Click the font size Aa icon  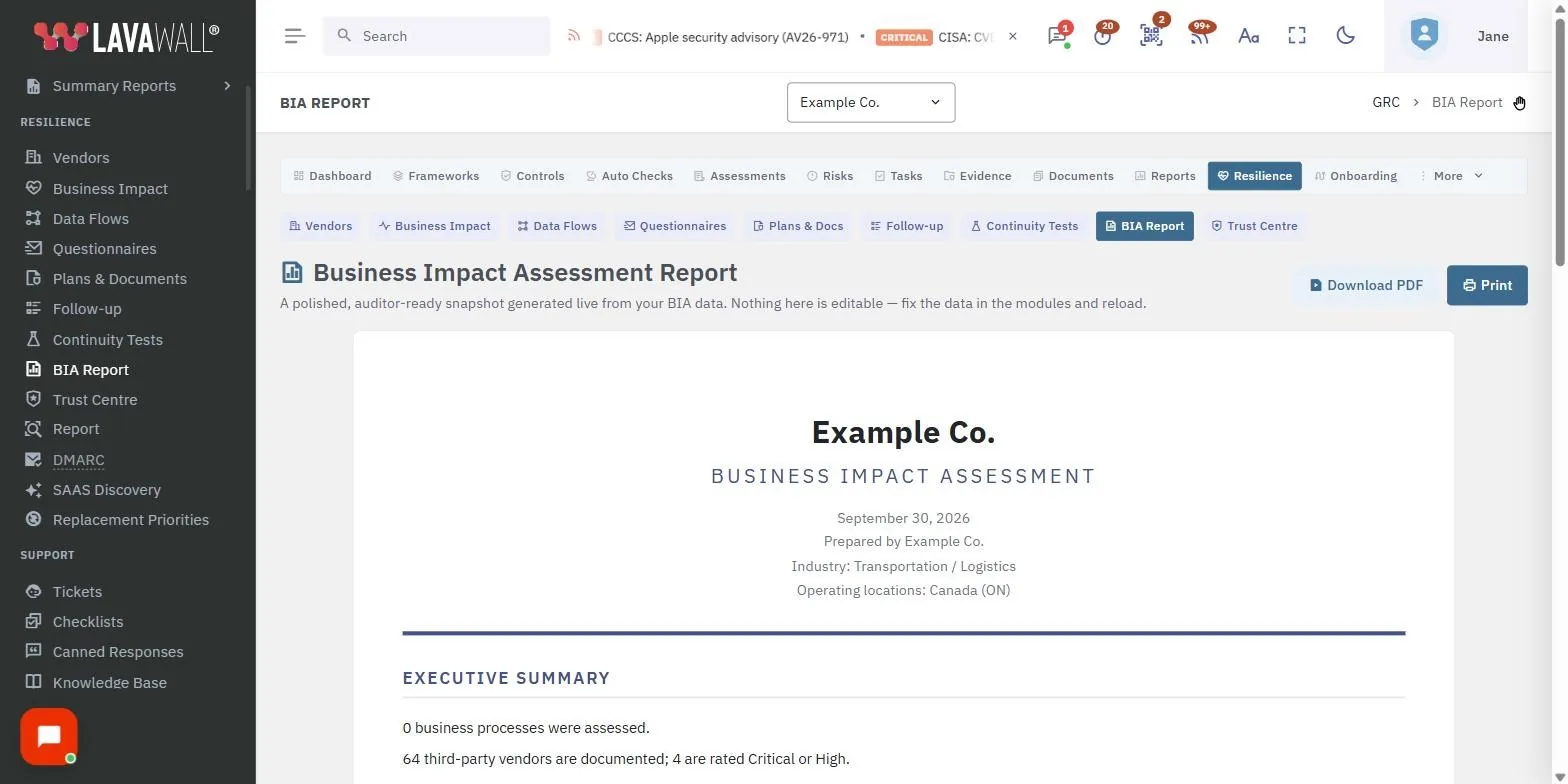pyautogui.click(x=1248, y=36)
